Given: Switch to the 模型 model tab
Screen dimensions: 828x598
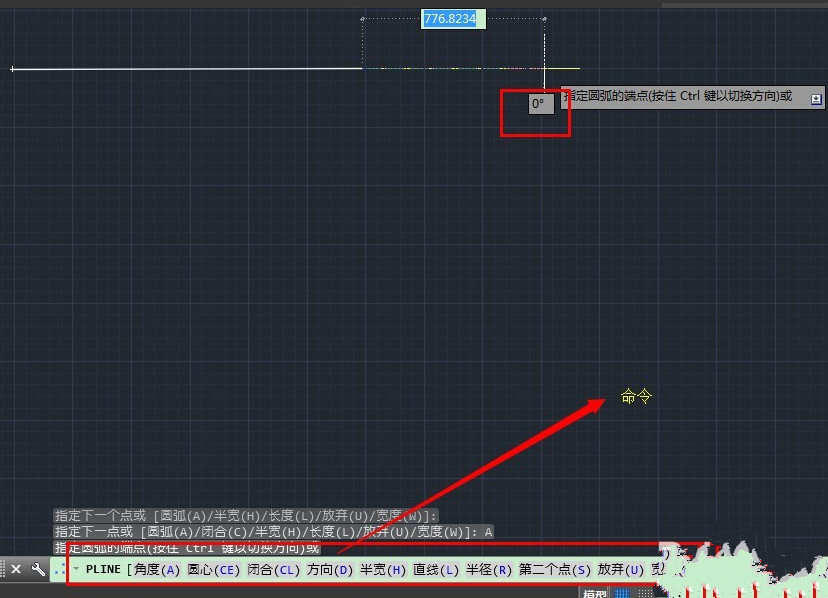Looking at the screenshot, I should (596, 593).
